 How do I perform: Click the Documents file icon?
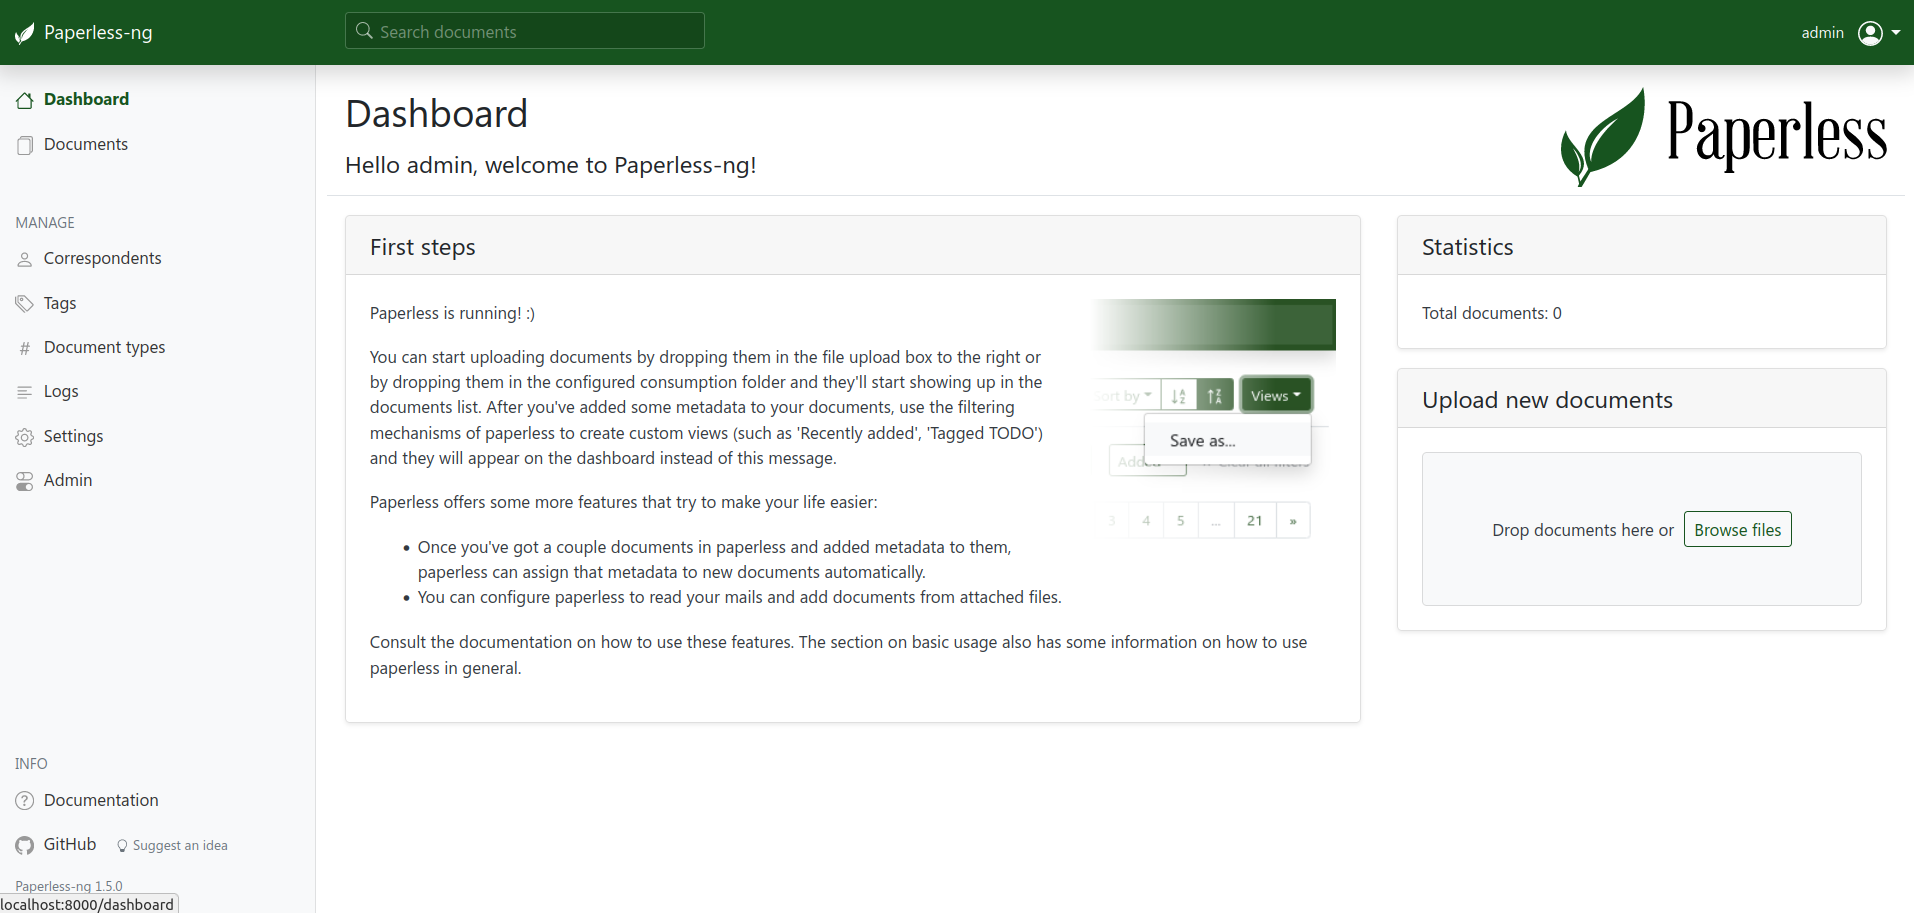[25, 145]
